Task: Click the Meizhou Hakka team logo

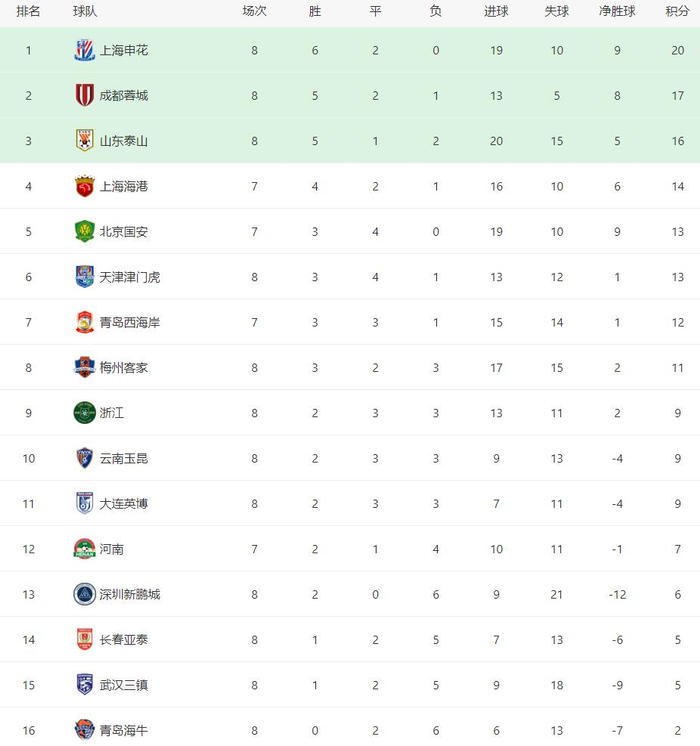Action: pyautogui.click(x=85, y=367)
